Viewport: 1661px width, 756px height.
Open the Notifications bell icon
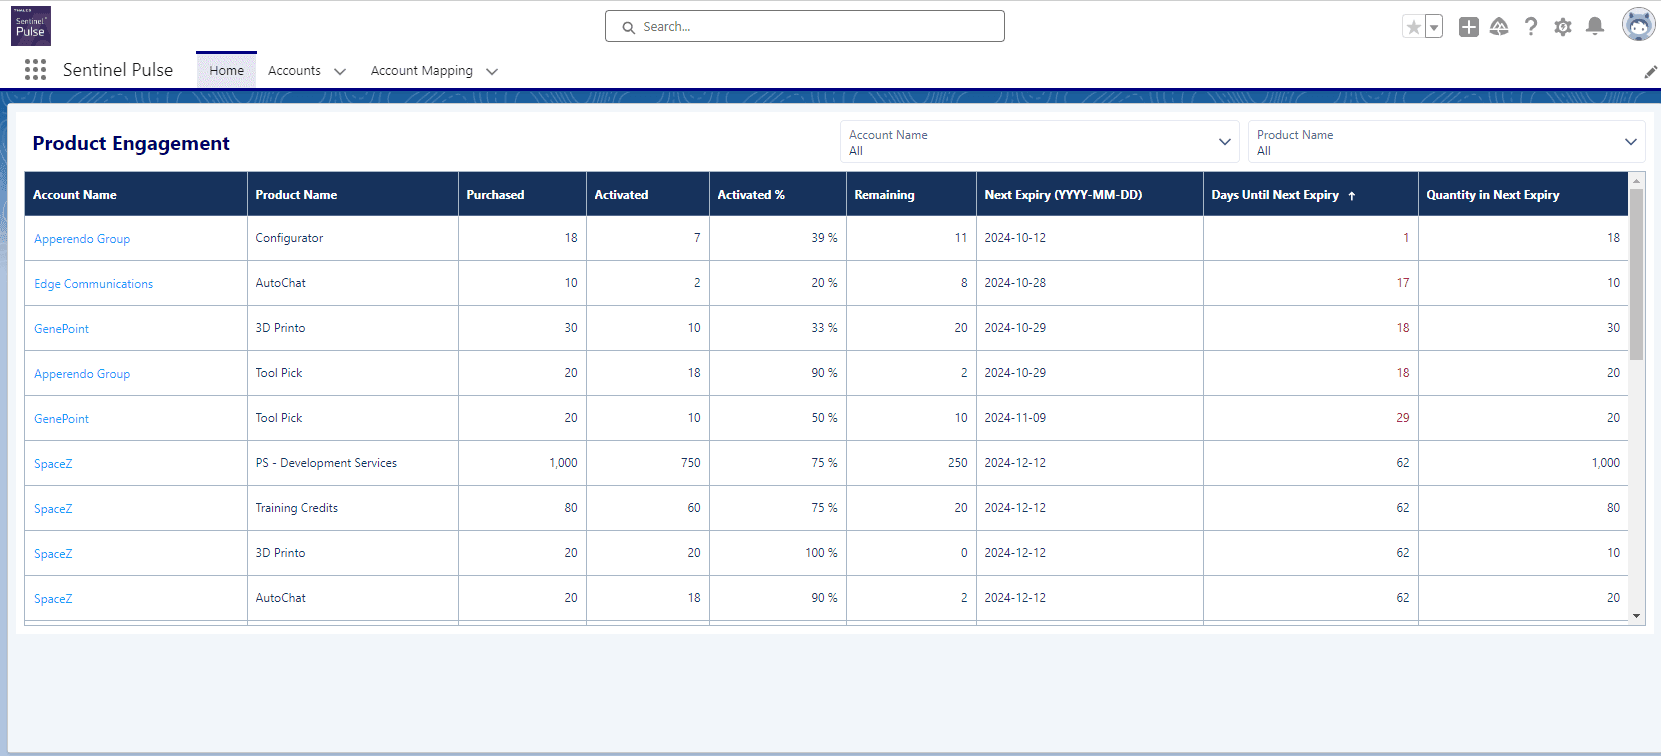[x=1595, y=27]
